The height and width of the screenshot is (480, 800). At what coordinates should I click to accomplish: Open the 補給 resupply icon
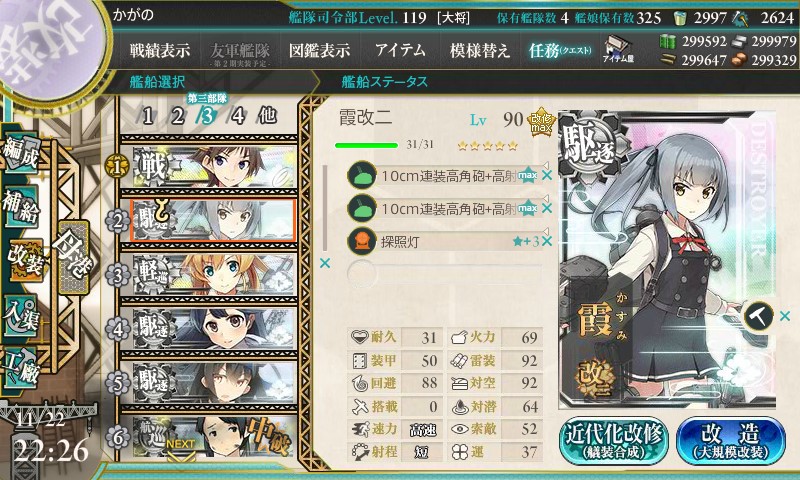tap(21, 206)
